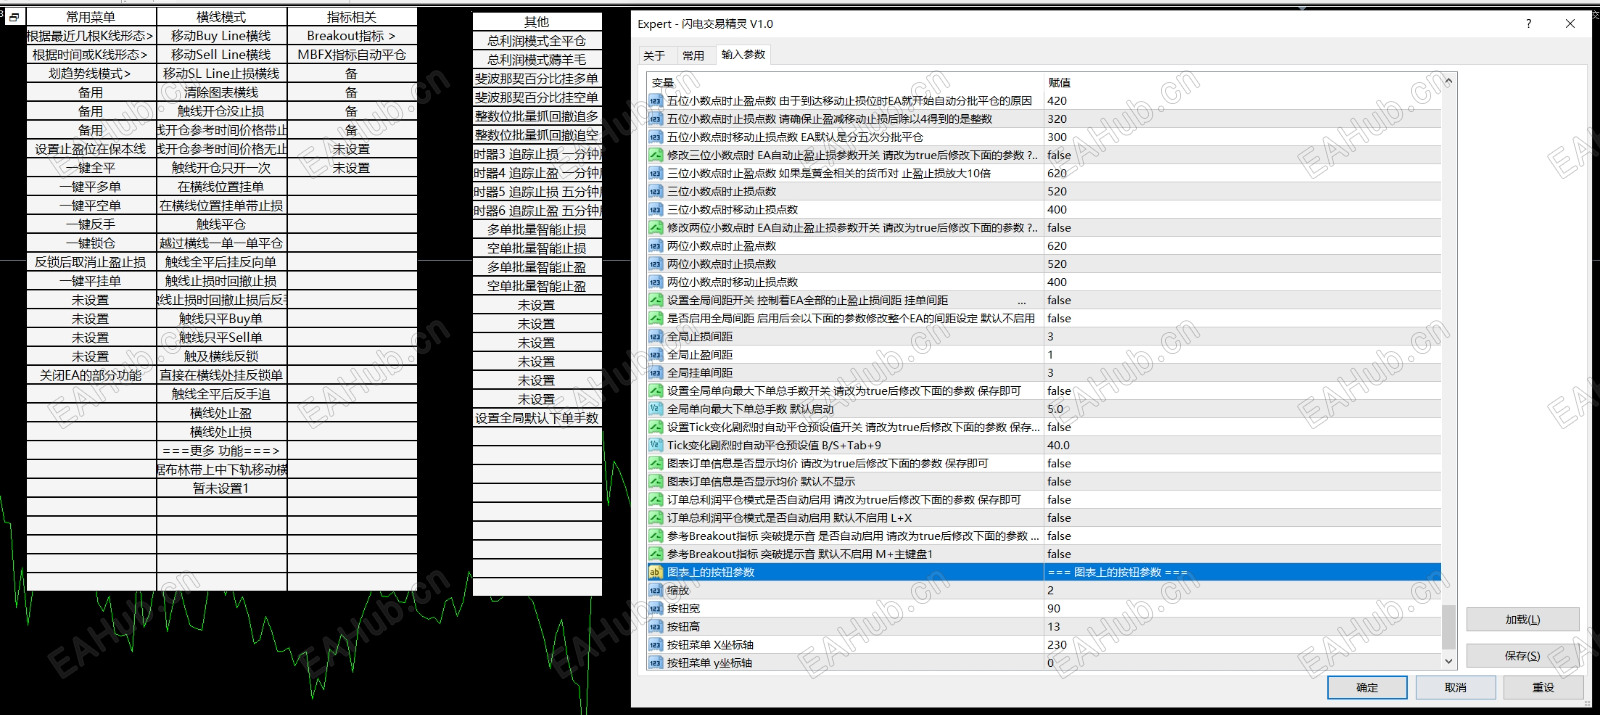Screen dimensions: 1600x715
Task: Click the integer icon beside 三位小数点时移动止损点数
Action: pos(656,210)
